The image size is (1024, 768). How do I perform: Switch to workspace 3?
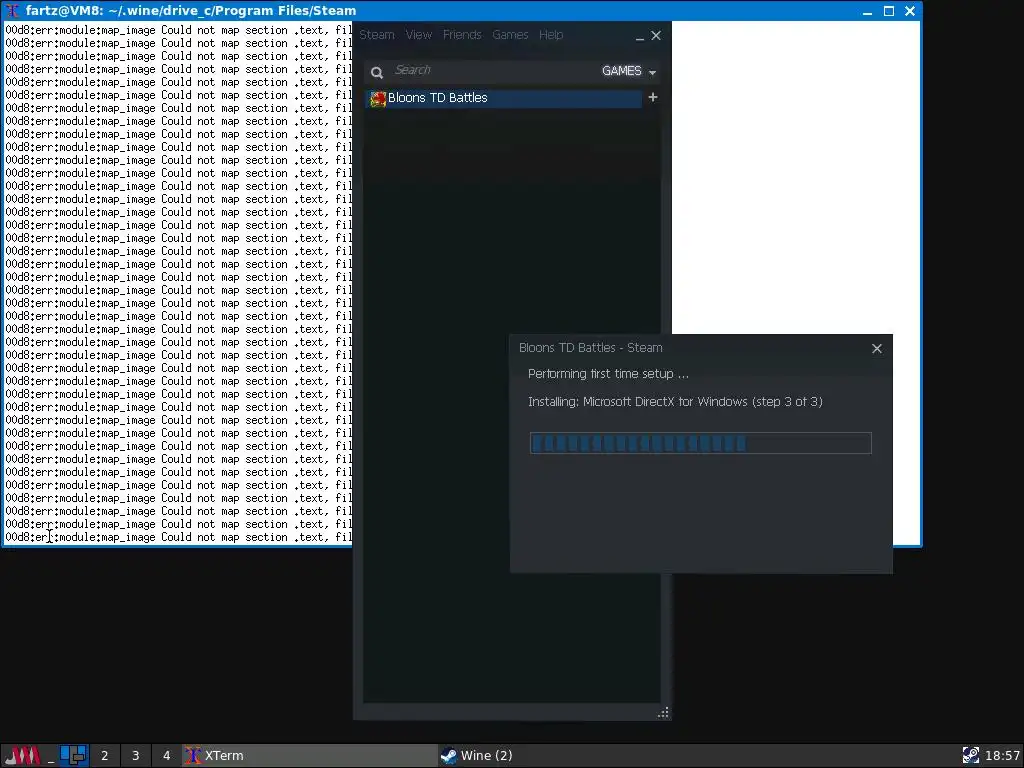pyautogui.click(x=135, y=756)
